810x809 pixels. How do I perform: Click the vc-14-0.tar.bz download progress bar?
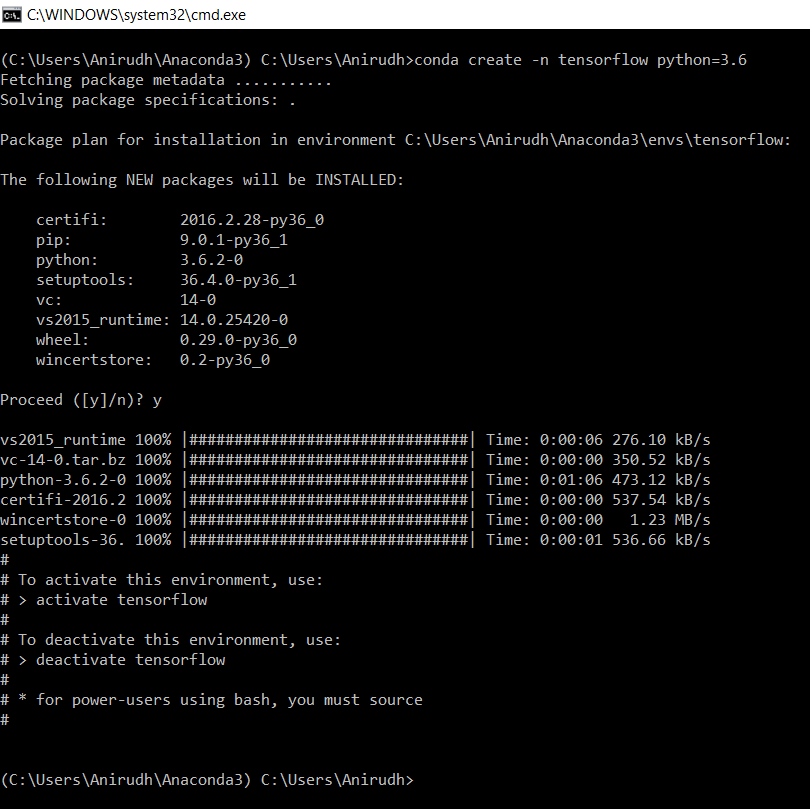[x=329, y=460]
